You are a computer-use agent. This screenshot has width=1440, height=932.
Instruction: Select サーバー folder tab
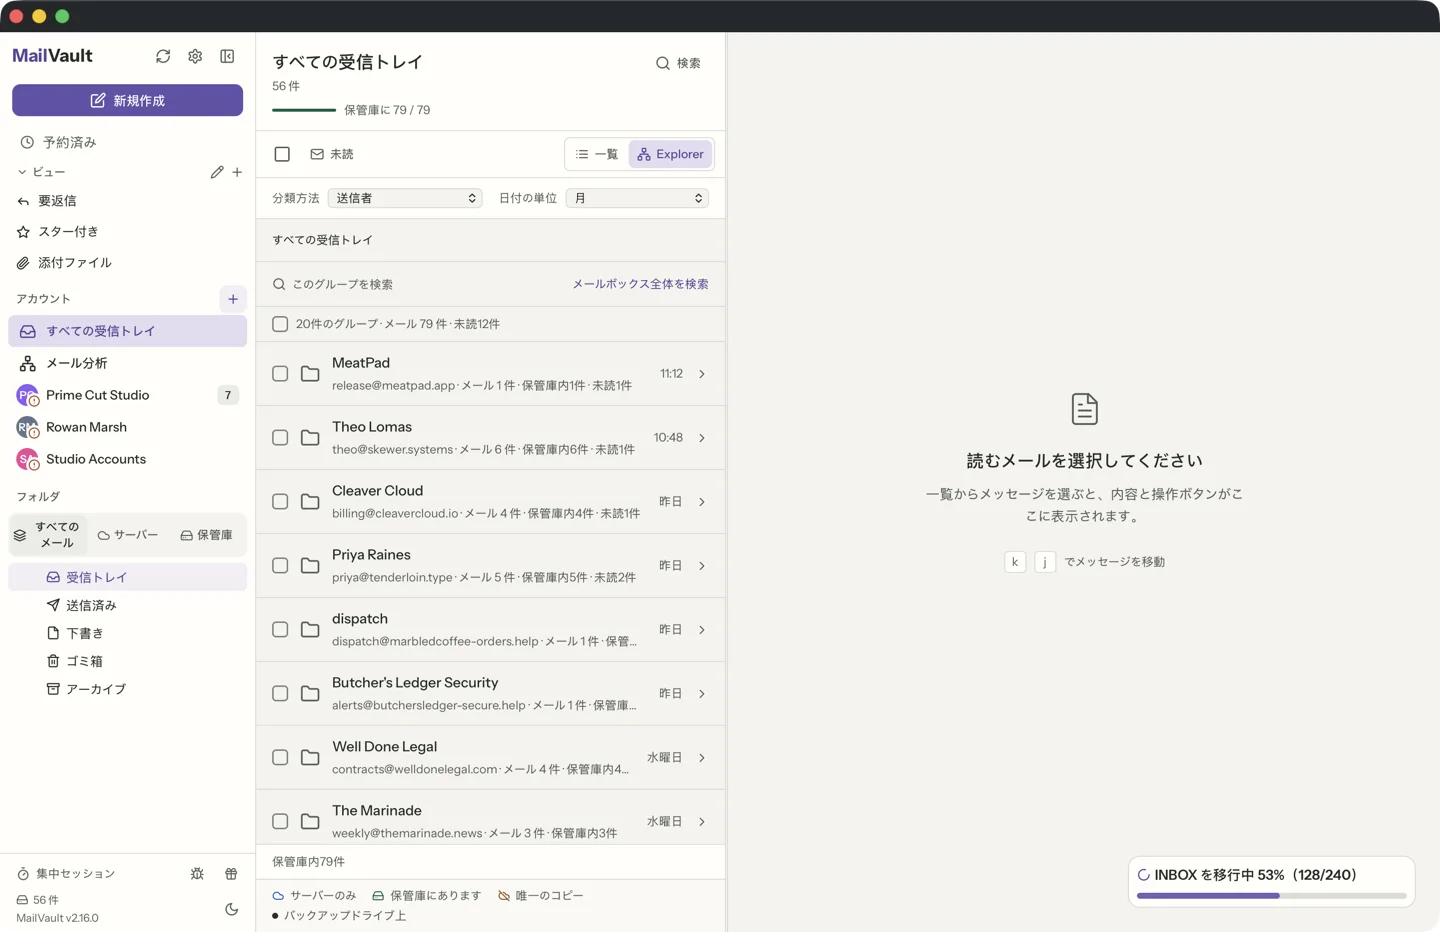click(x=128, y=535)
